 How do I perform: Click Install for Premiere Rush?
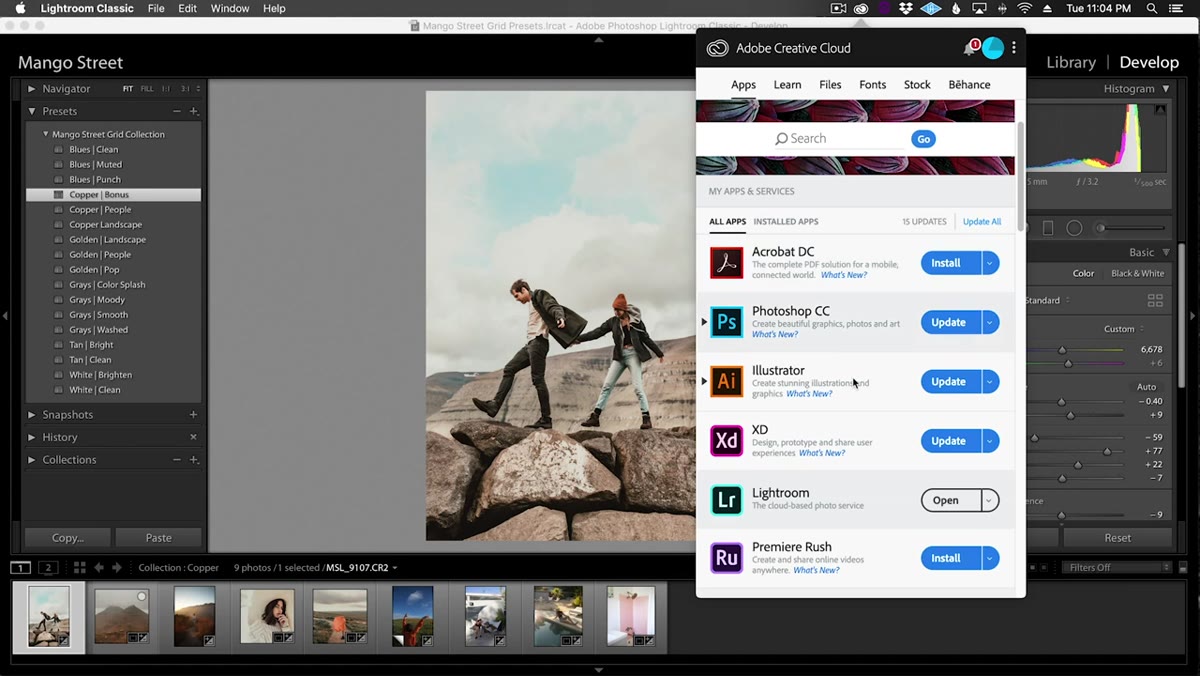pos(946,558)
